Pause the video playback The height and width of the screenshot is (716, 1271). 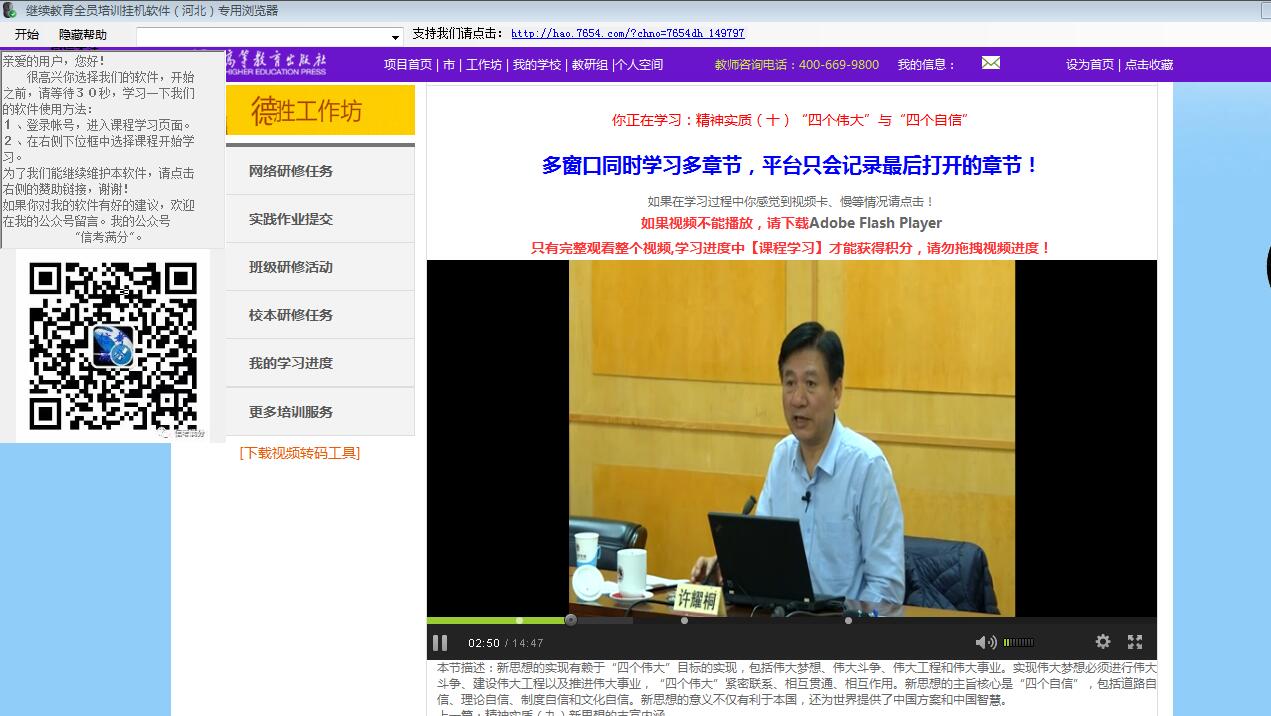440,642
